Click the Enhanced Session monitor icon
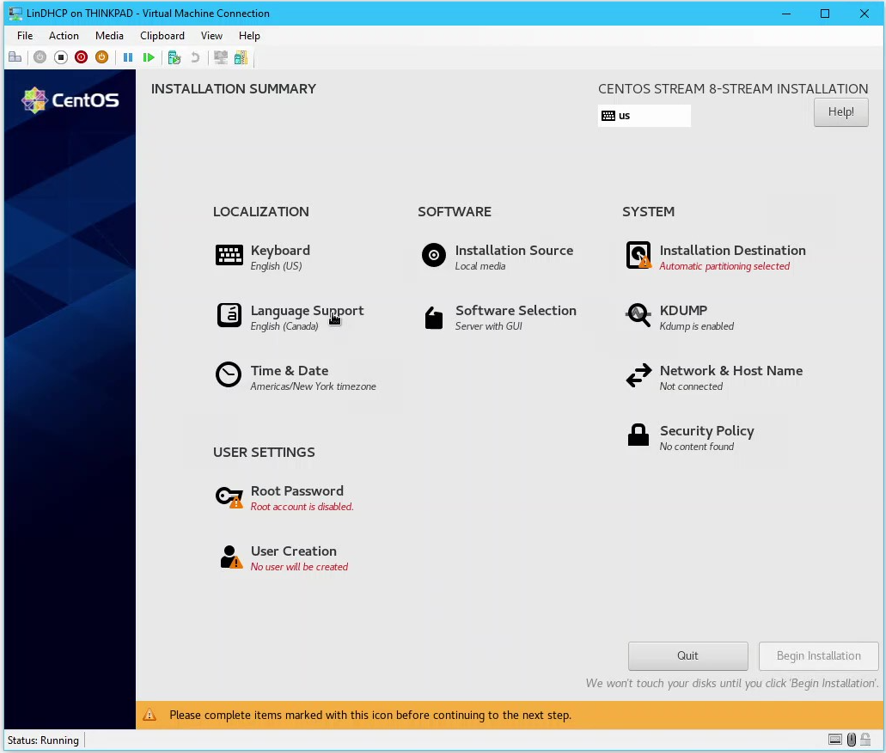Image resolution: width=886 pixels, height=753 pixels. click(220, 57)
